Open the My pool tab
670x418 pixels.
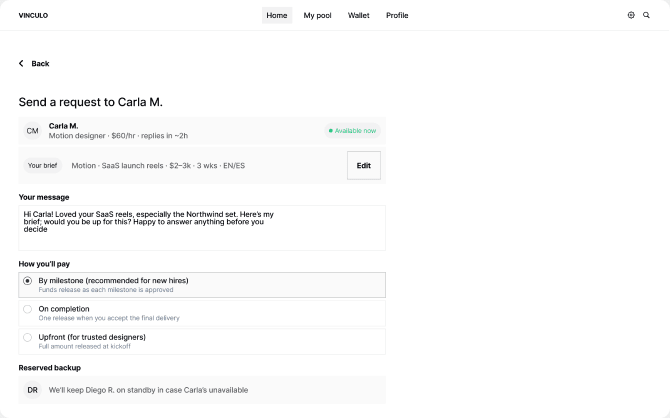coord(317,15)
